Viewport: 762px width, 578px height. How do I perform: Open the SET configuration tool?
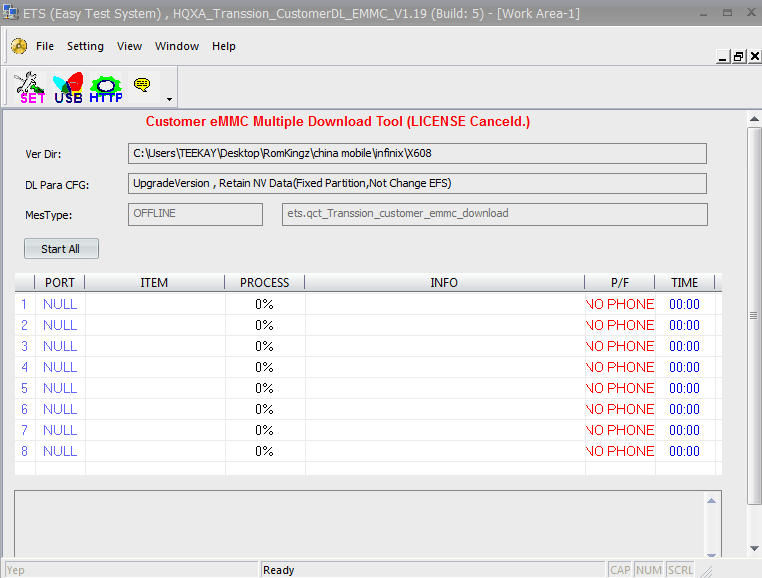(x=30, y=88)
